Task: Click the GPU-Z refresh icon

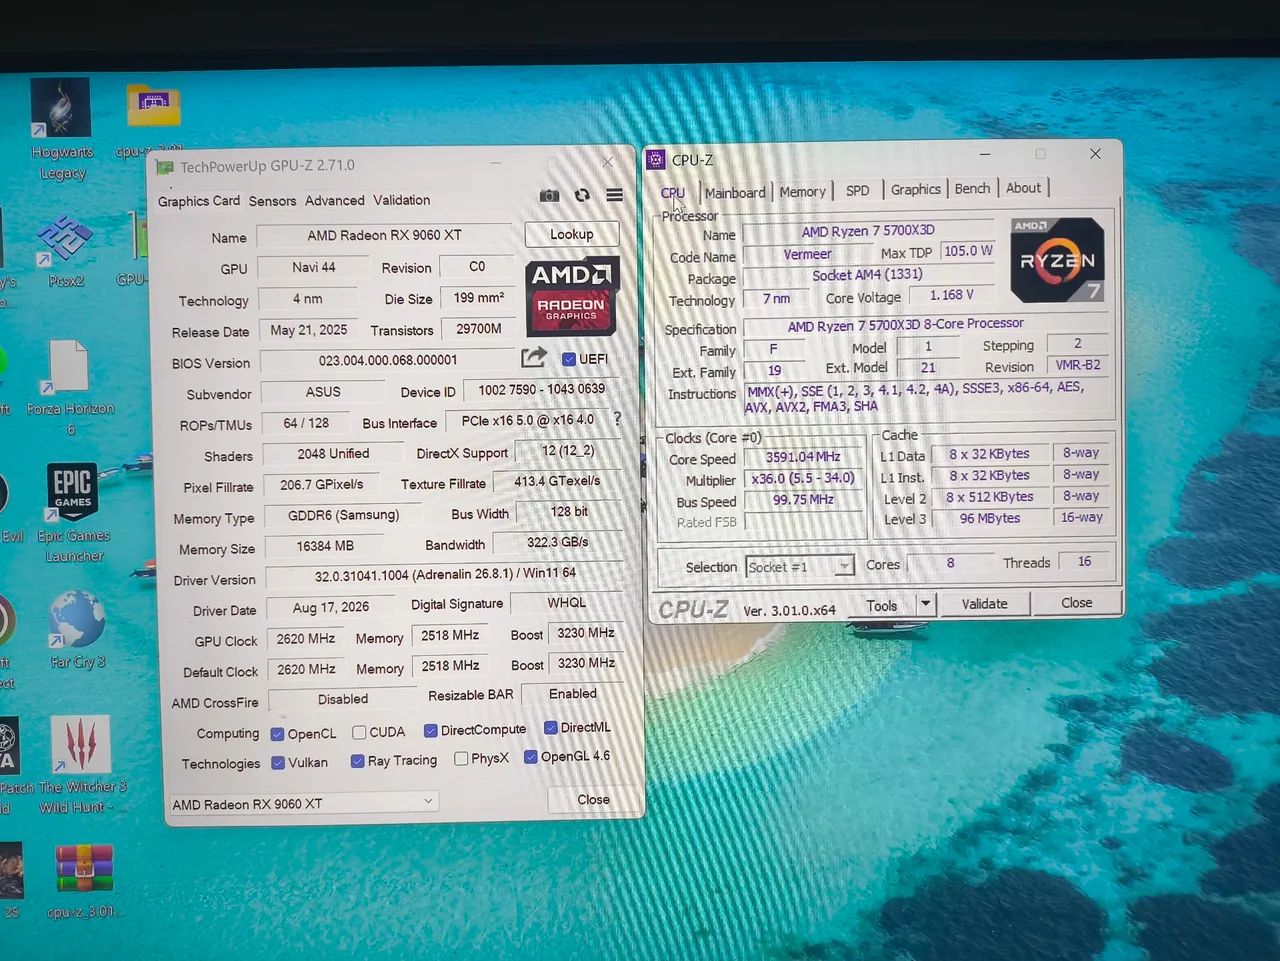Action: 582,195
